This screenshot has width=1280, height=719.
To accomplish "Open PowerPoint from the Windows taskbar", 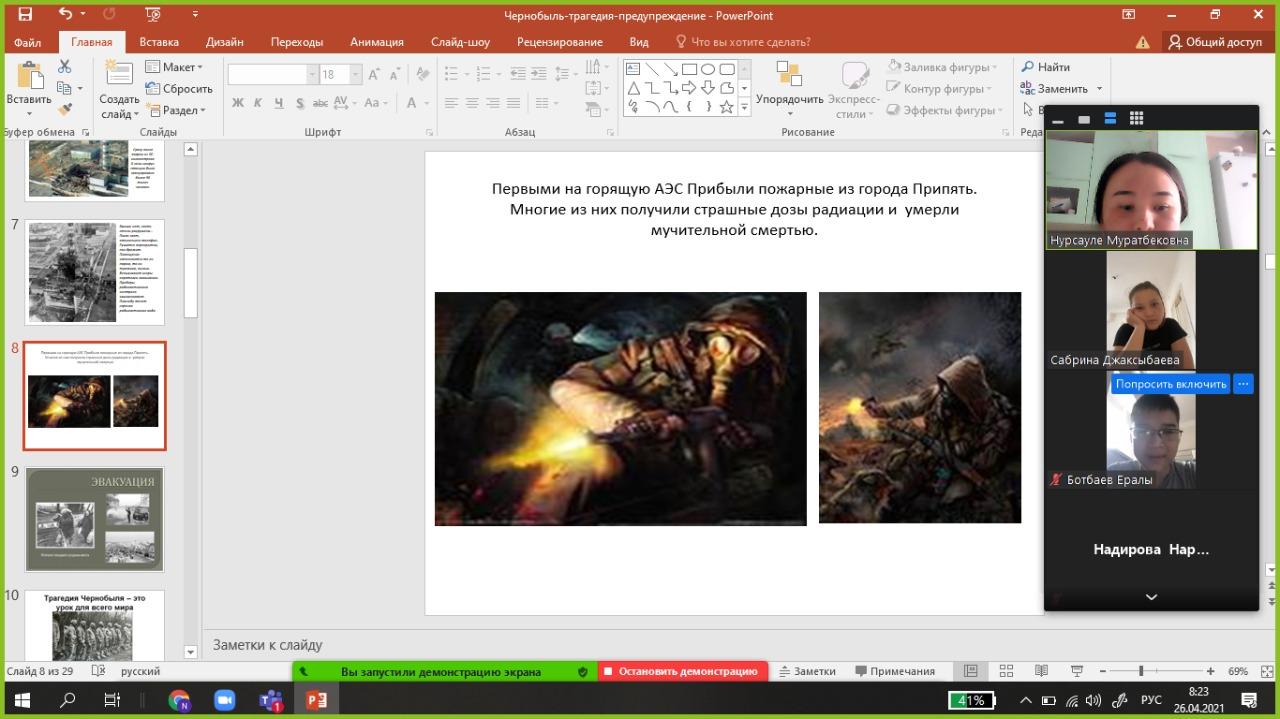I will click(317, 700).
